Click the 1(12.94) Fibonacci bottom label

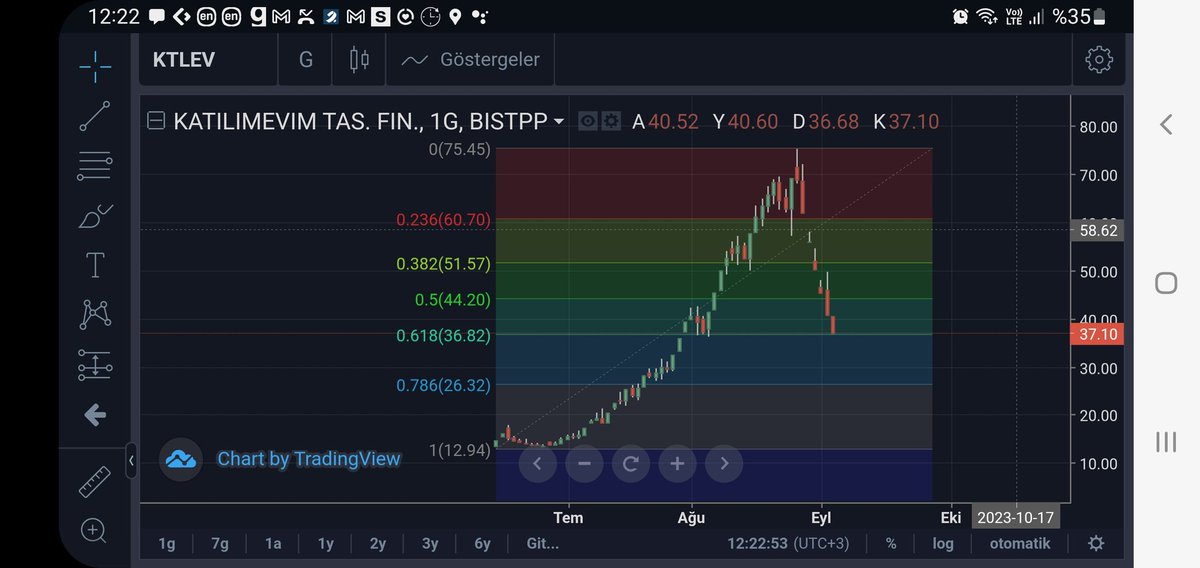pyautogui.click(x=460, y=451)
